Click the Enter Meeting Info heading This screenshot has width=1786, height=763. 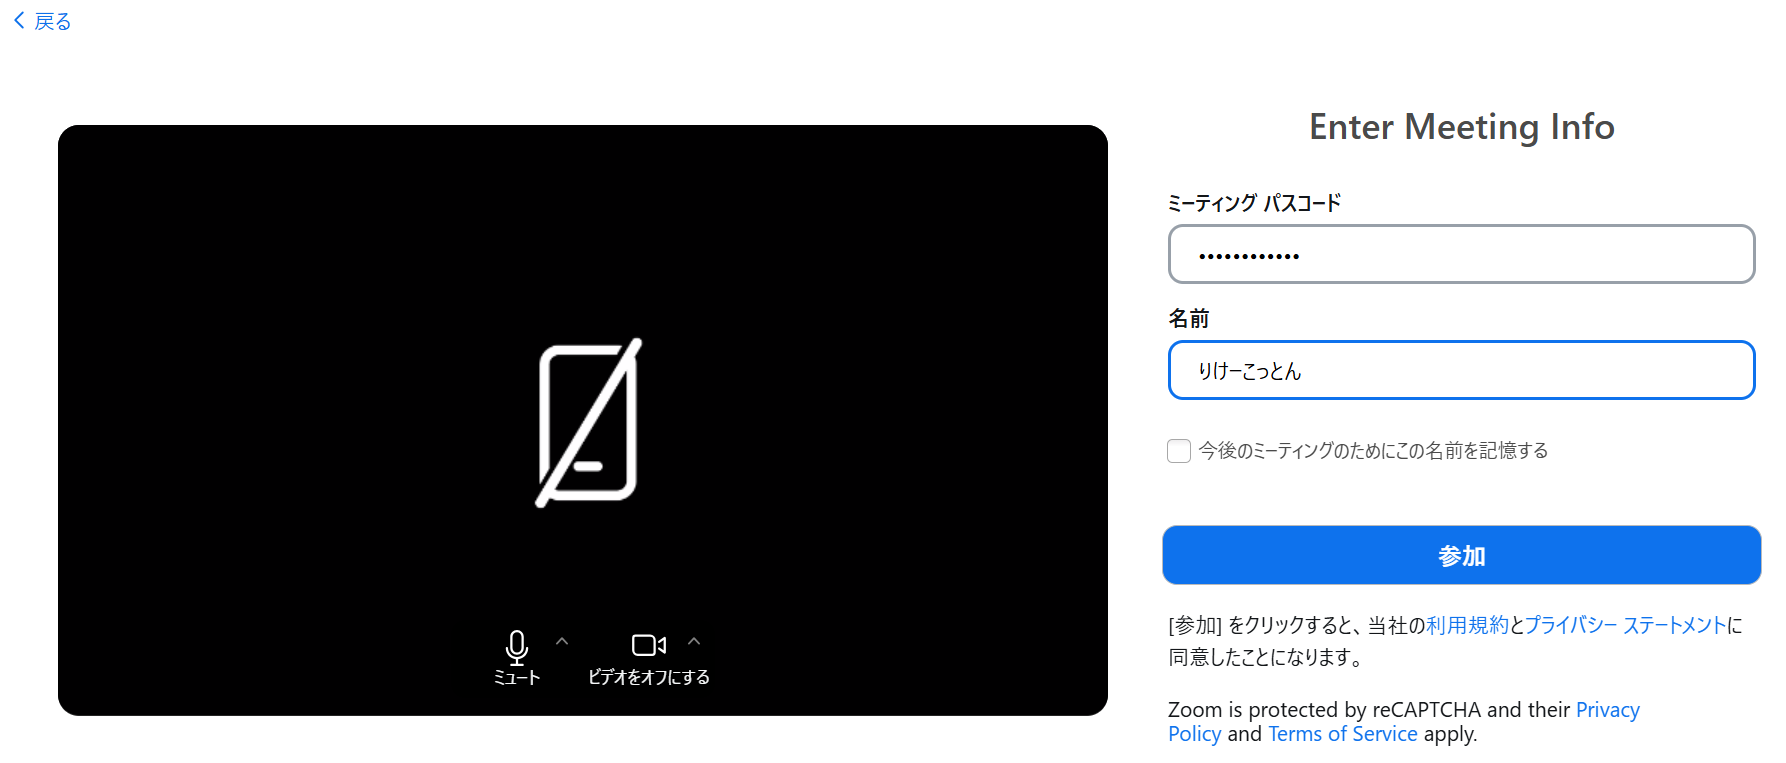1461,127
